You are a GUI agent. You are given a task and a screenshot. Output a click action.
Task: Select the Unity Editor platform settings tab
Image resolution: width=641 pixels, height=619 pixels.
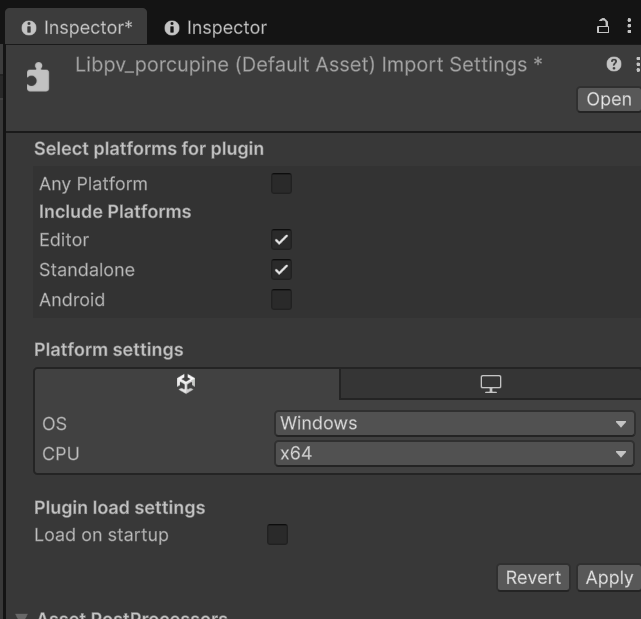[x=186, y=384]
